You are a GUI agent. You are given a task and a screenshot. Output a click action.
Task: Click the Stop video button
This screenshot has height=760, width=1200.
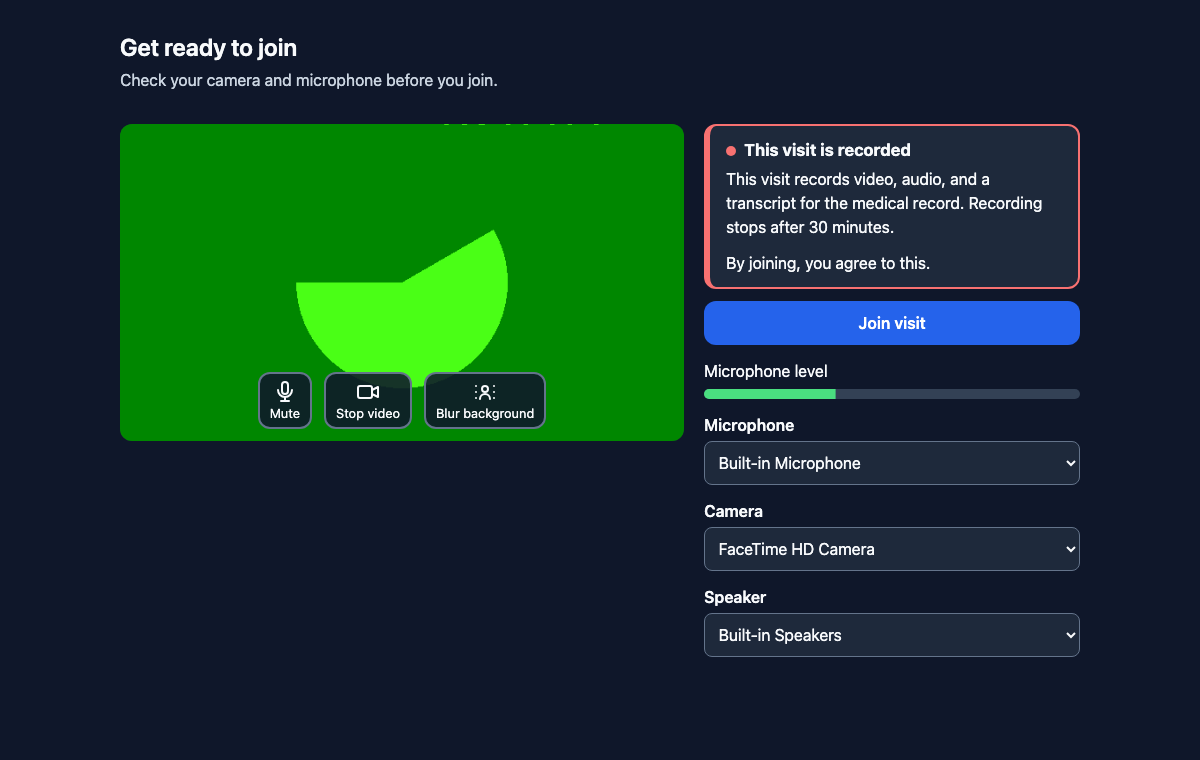pyautogui.click(x=368, y=400)
